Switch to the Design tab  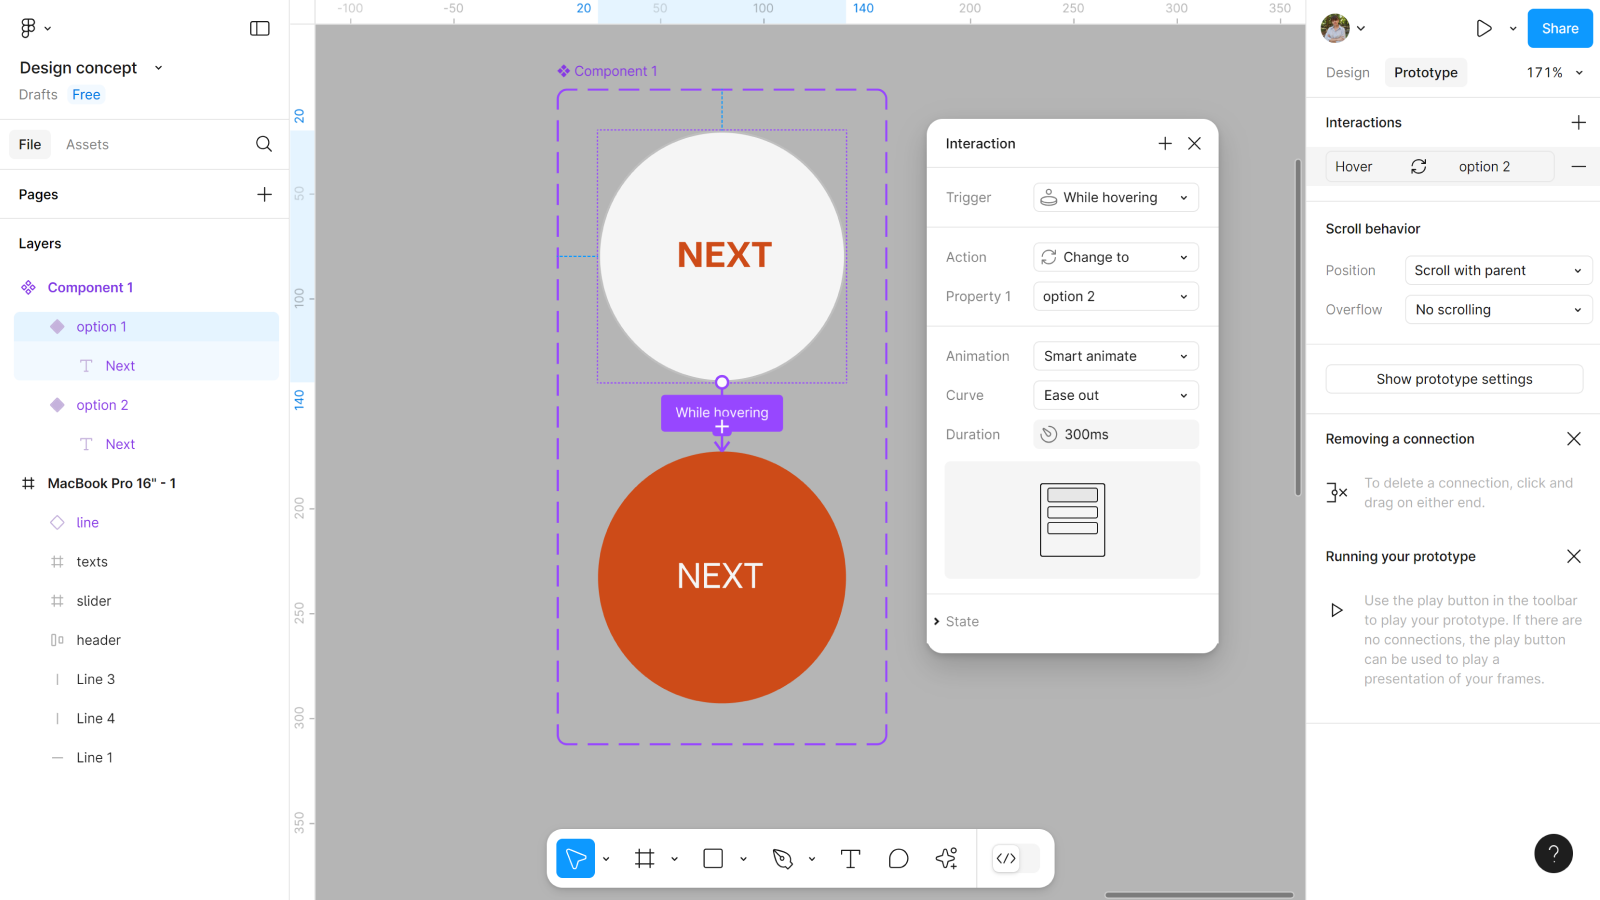pos(1347,72)
